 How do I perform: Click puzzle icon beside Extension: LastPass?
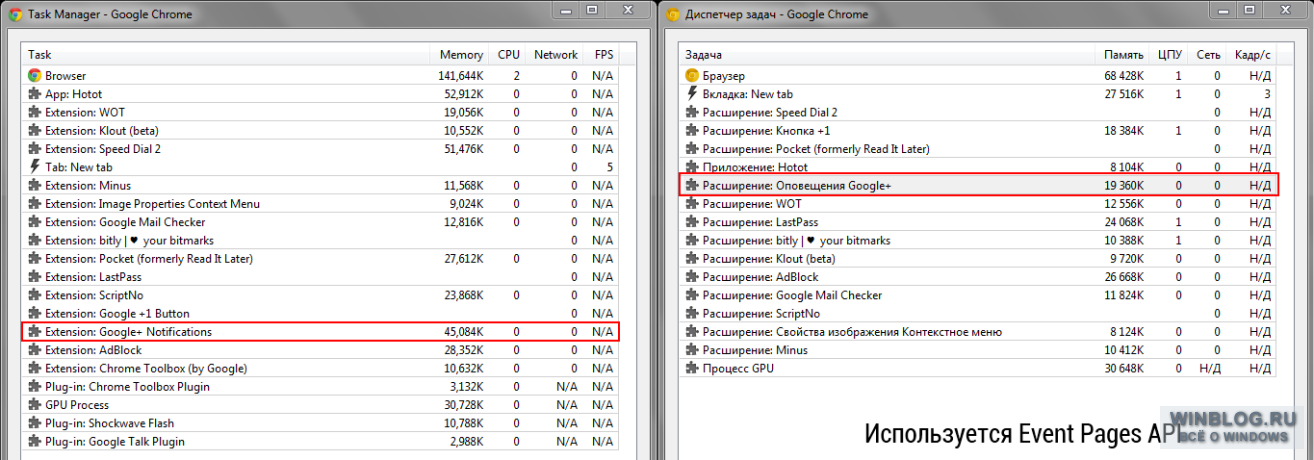(x=35, y=277)
